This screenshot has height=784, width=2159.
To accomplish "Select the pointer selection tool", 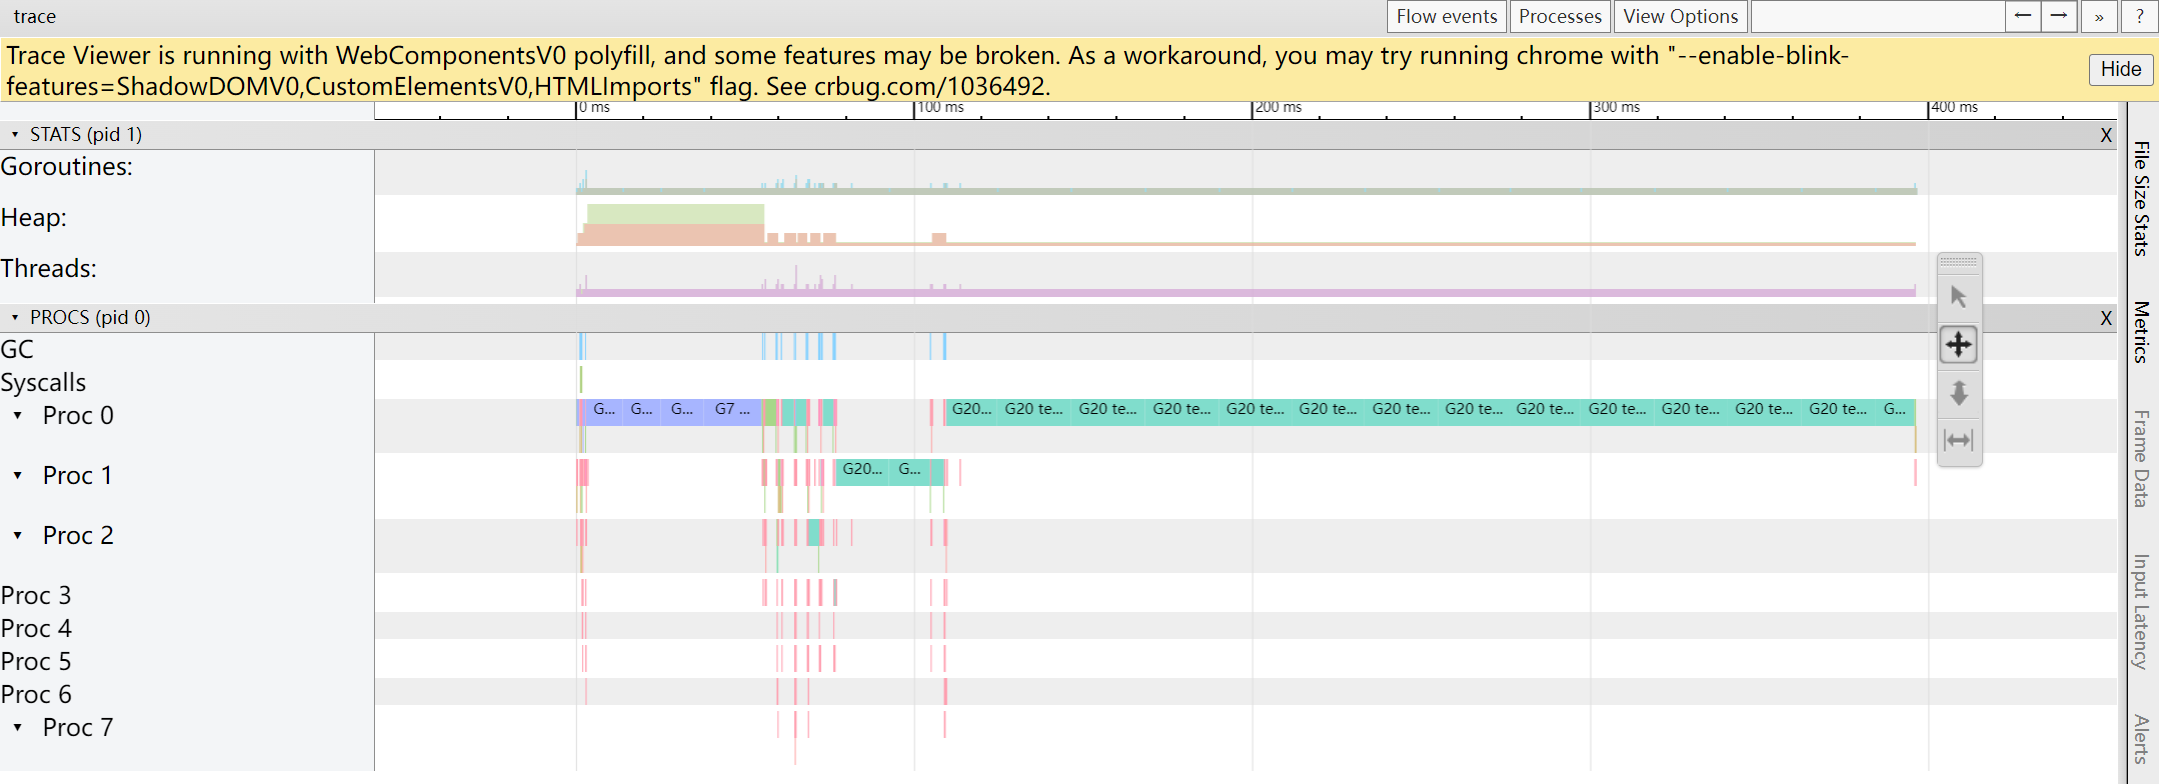I will pyautogui.click(x=1958, y=297).
